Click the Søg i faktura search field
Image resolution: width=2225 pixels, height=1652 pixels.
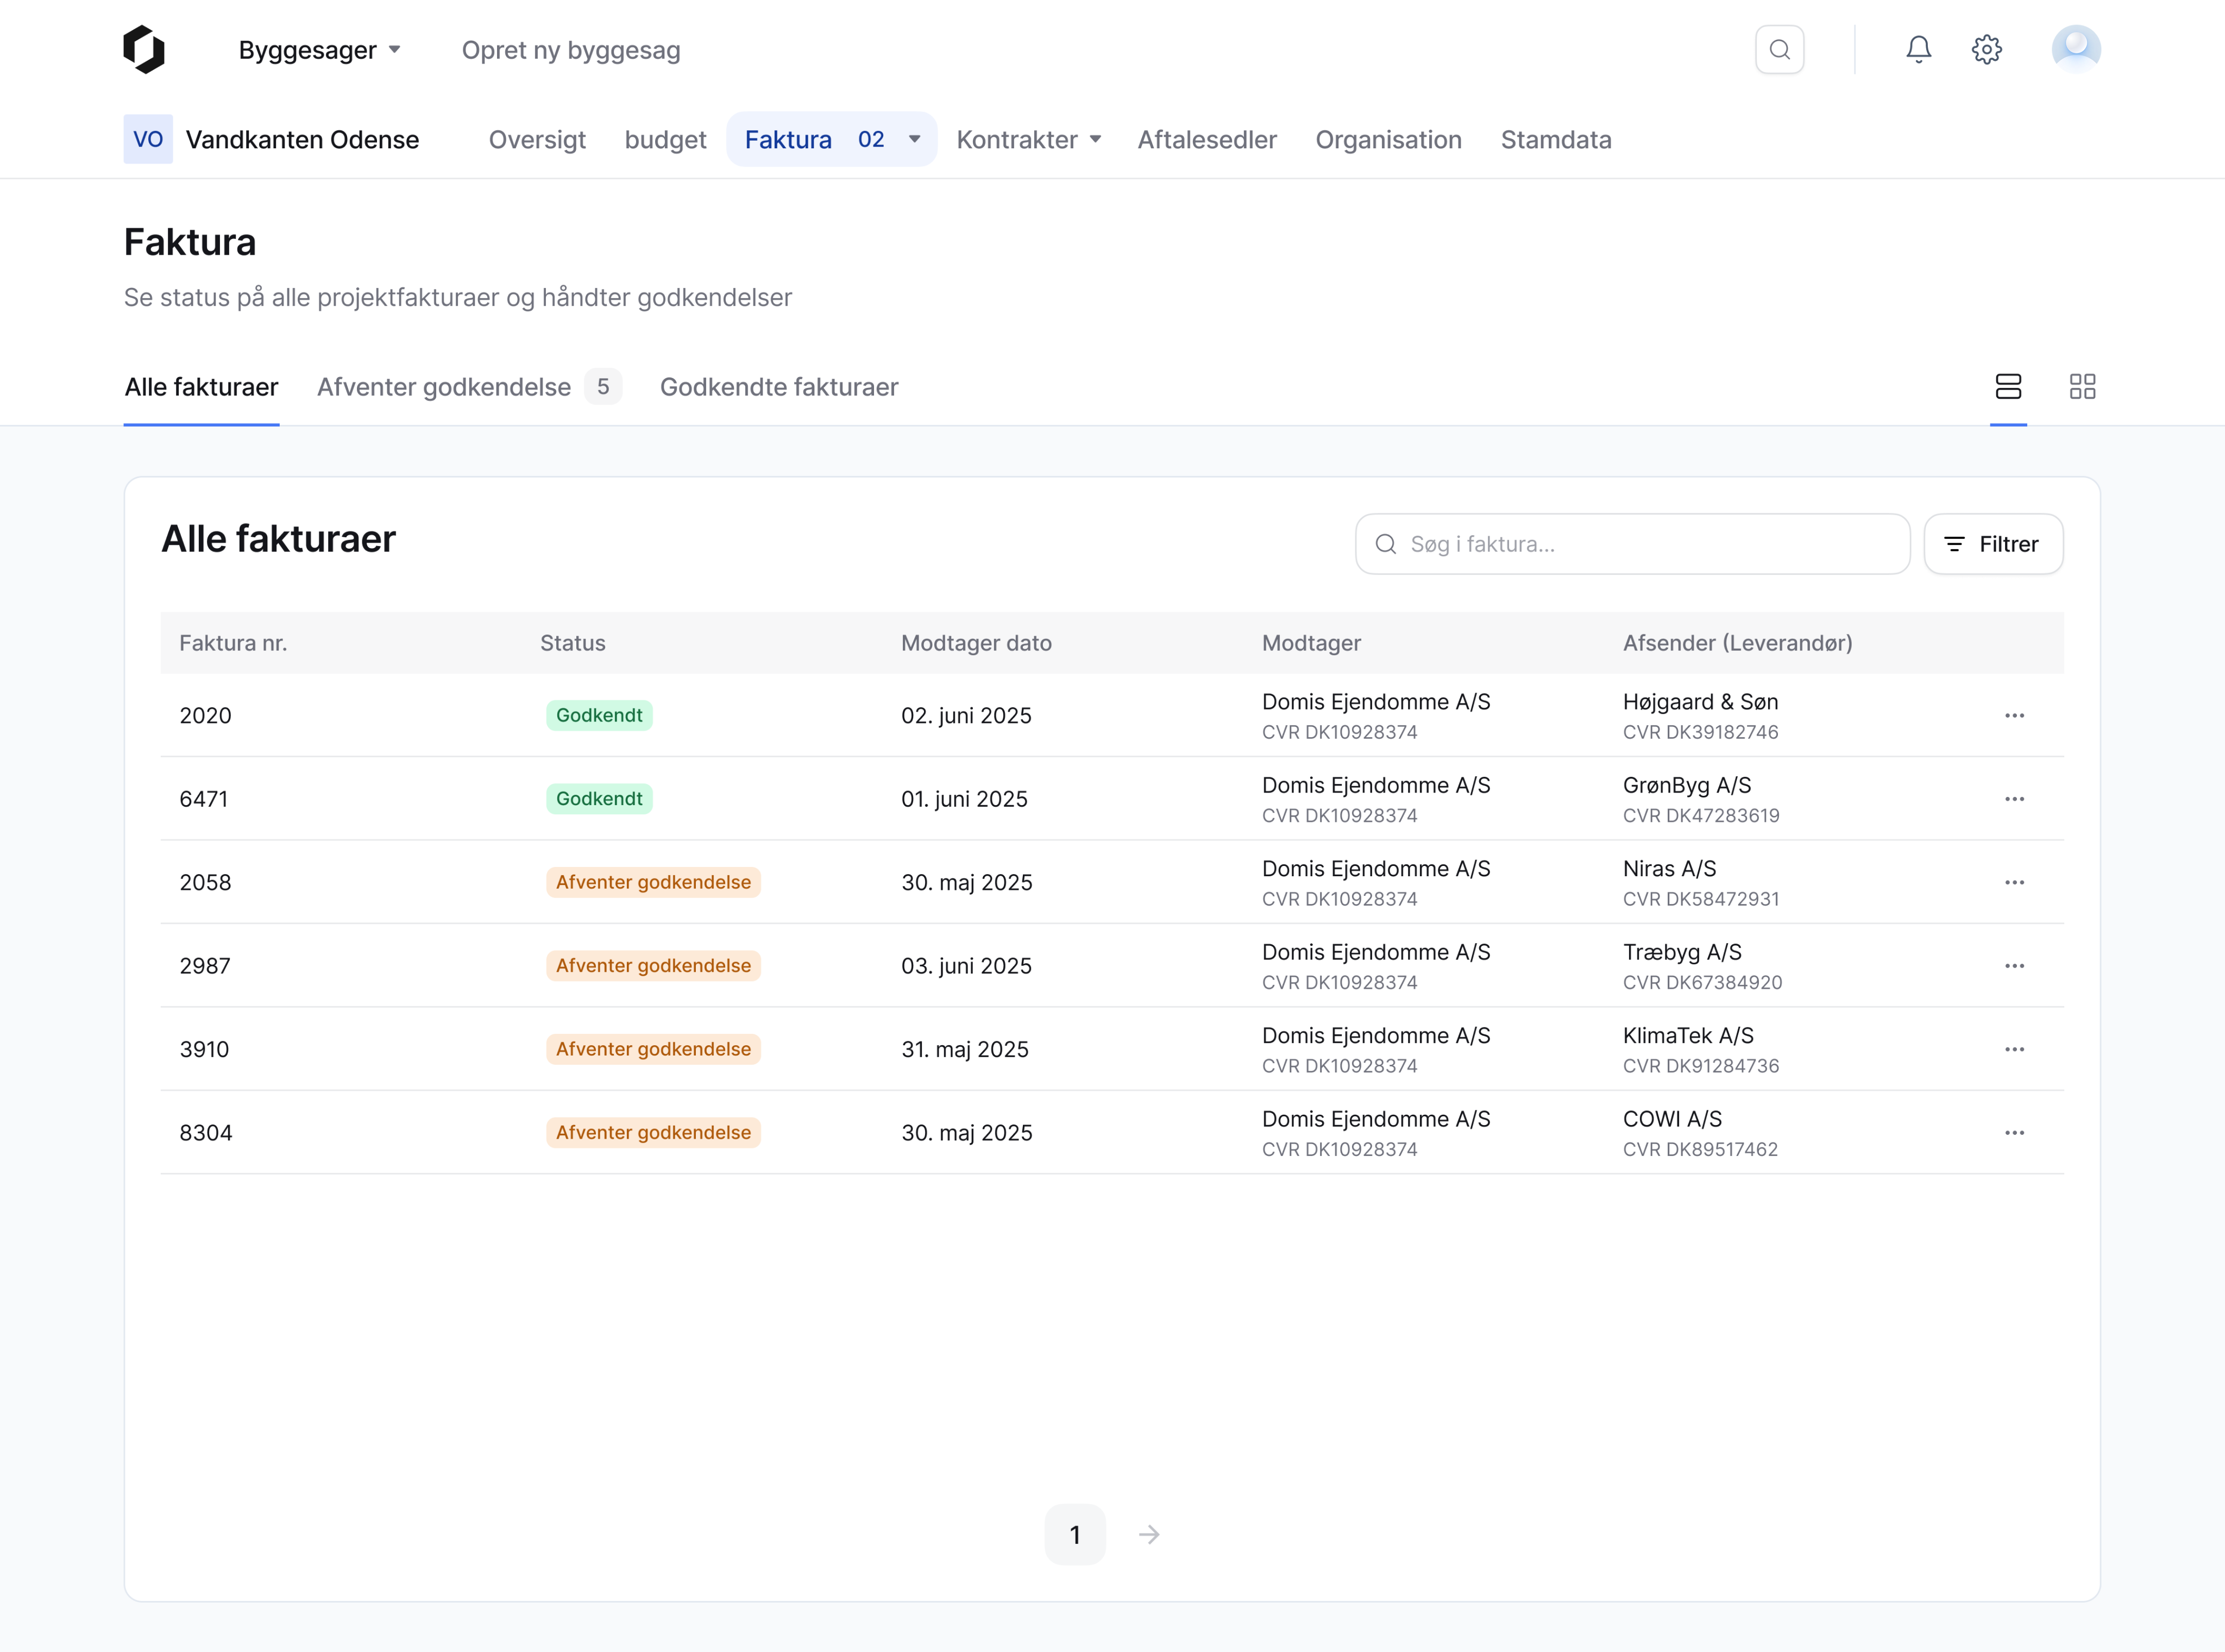[1640, 544]
